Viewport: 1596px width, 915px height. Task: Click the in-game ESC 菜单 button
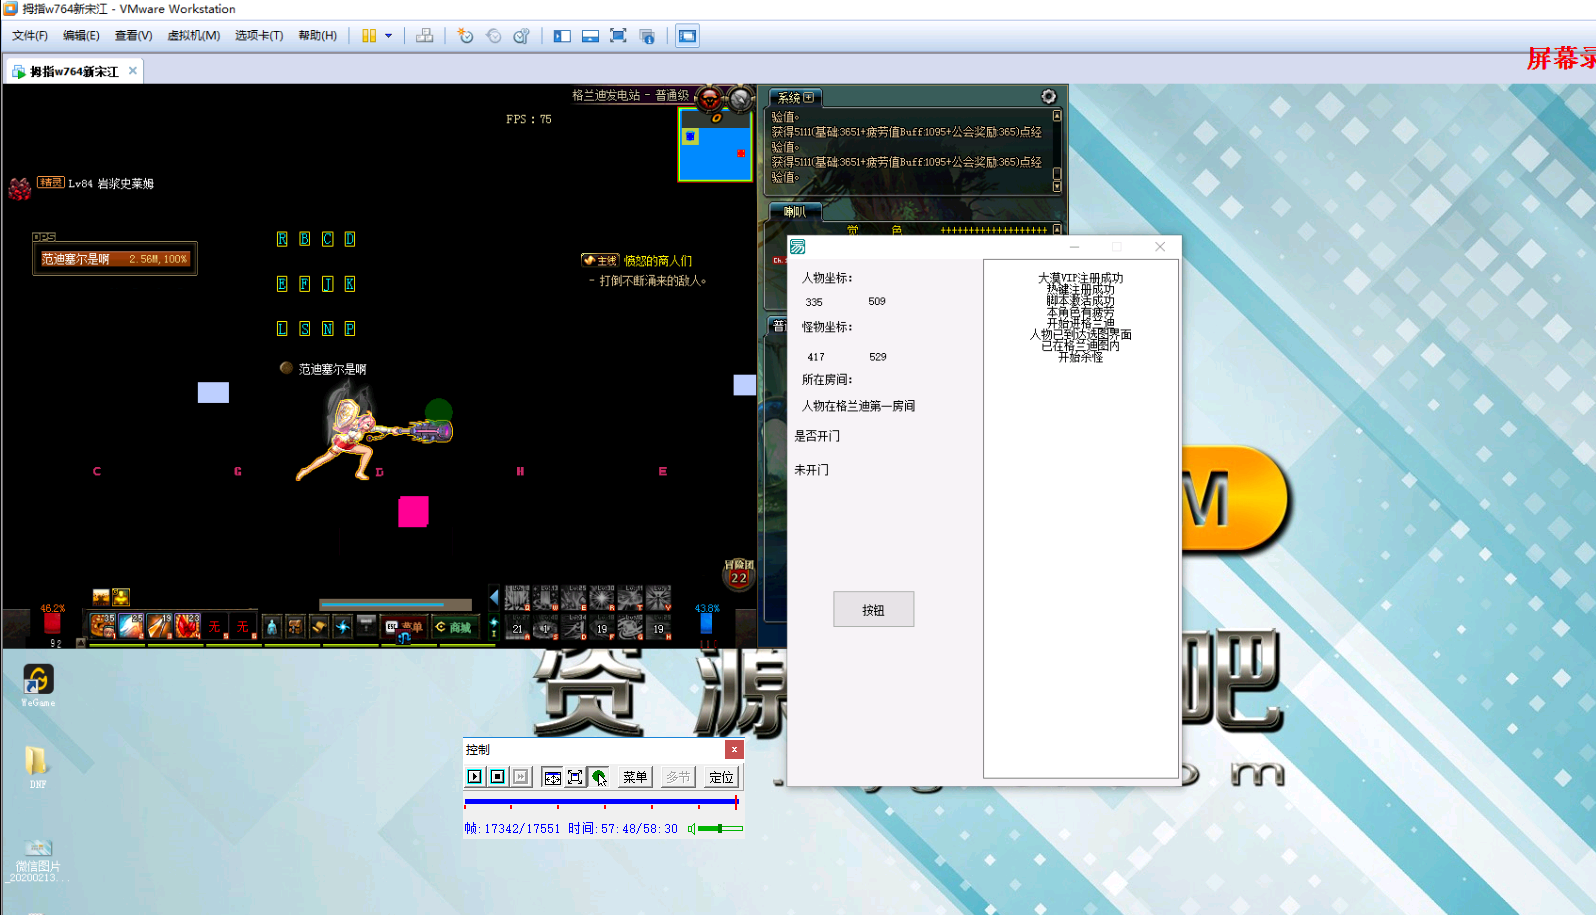(404, 627)
